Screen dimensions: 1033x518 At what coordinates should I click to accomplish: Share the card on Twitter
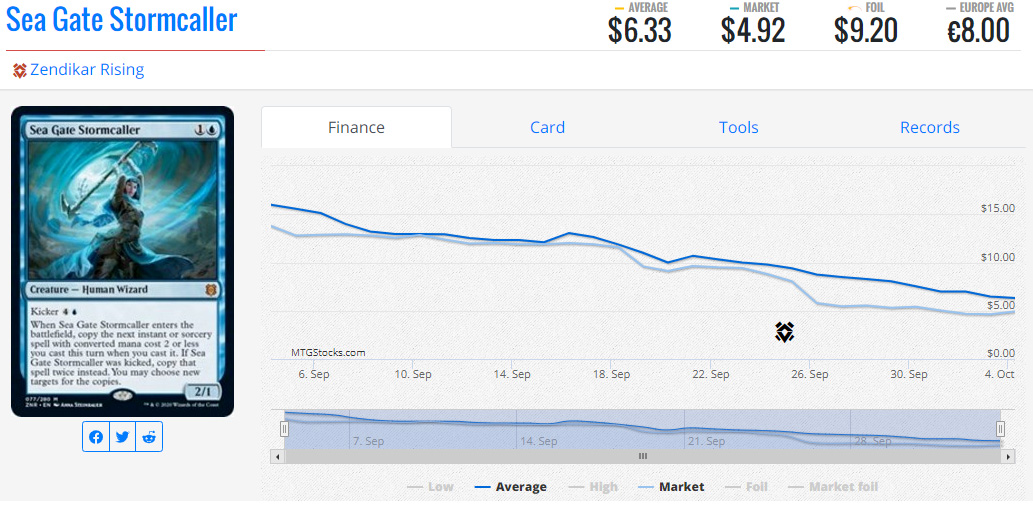coord(122,437)
